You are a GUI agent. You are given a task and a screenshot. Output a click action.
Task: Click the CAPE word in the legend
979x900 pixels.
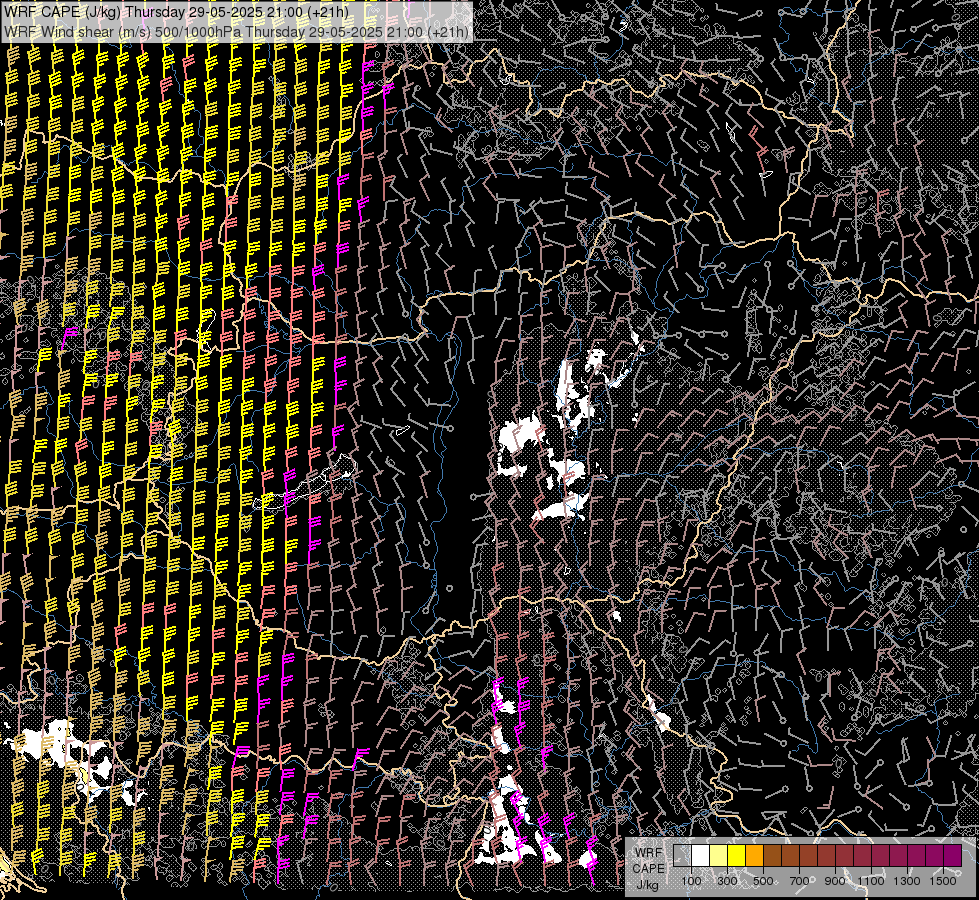pos(649,869)
